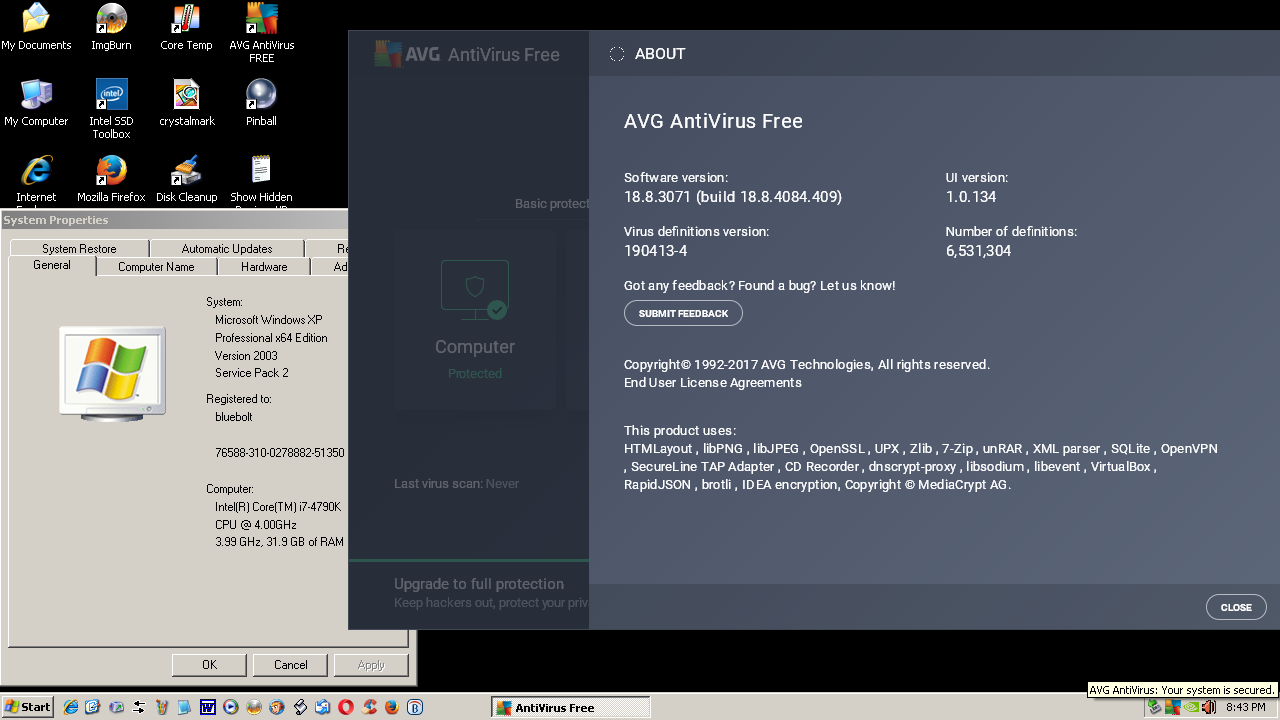Open the My Documents desktop icon
Screen dimensions: 1280x720
click(x=36, y=27)
